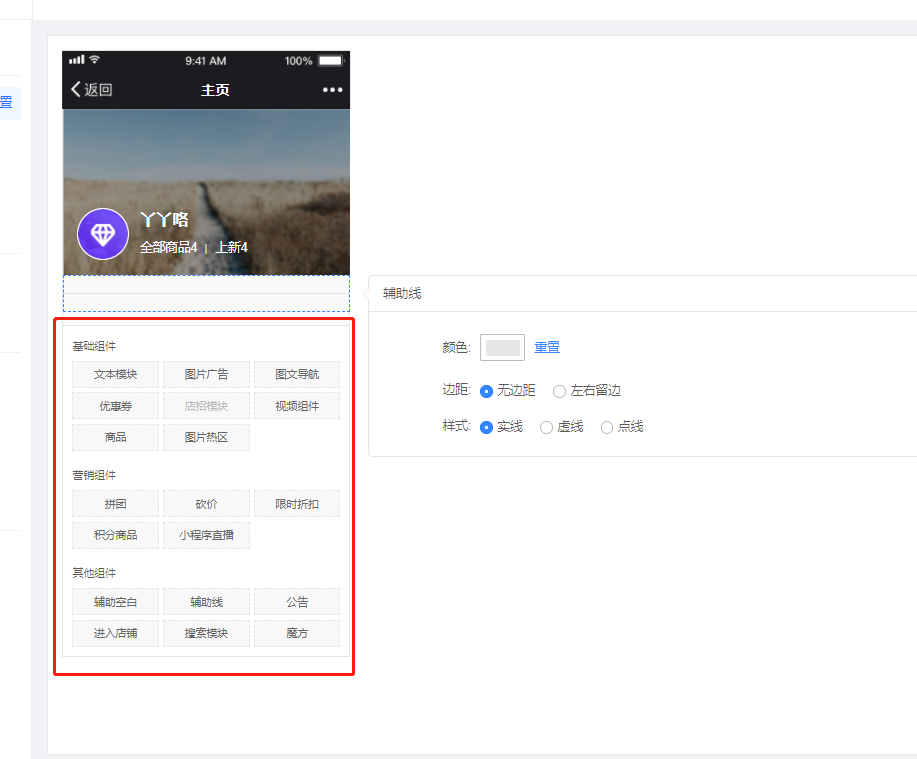Choose 实线 solid line style
Viewport: 917px width, 759px height.
click(x=487, y=427)
